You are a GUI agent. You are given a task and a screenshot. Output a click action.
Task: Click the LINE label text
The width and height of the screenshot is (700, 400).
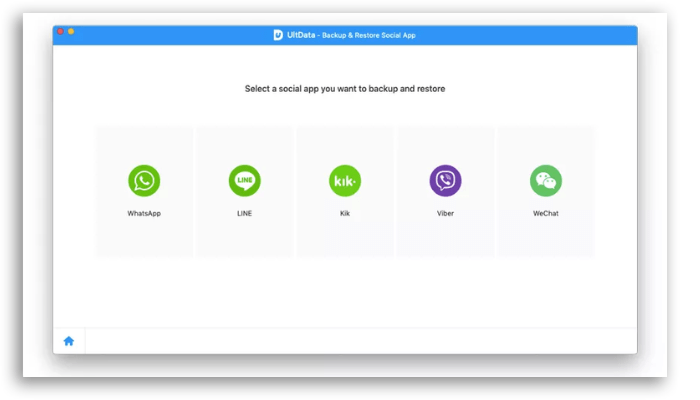point(244,213)
